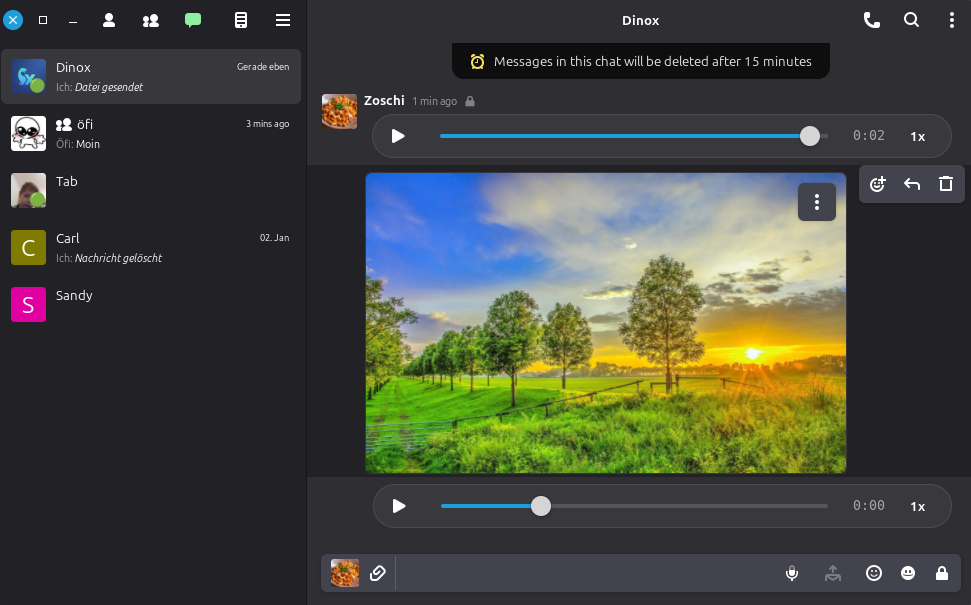Open the Tab conversation
Screen dimensions: 971x605
pos(151,191)
